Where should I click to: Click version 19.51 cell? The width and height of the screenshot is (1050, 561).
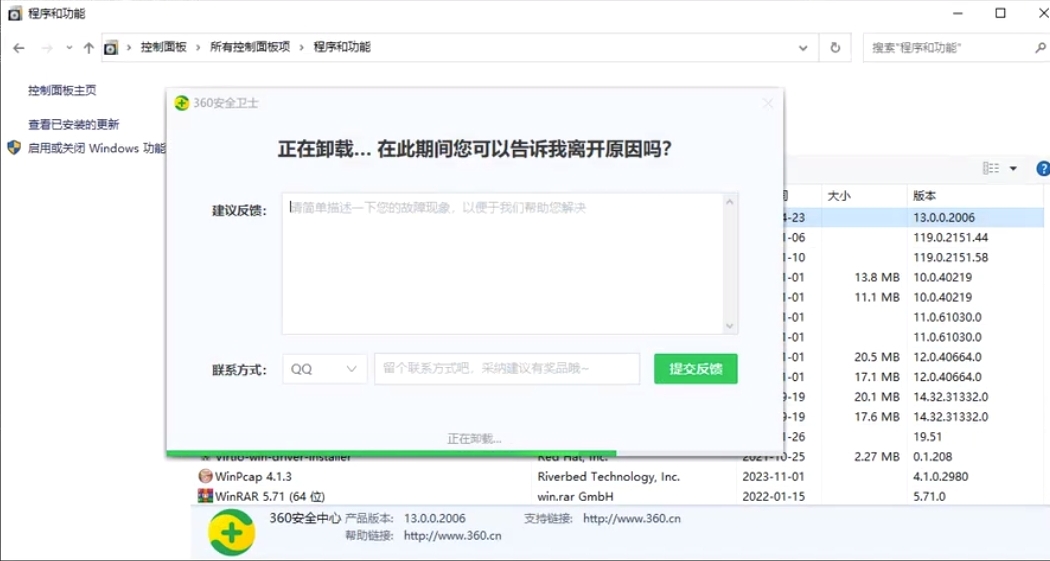tap(927, 436)
